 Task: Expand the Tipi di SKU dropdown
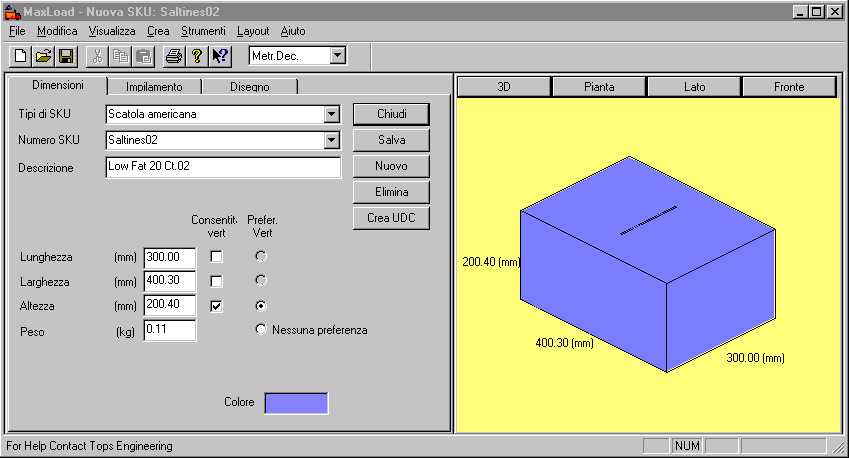(x=331, y=114)
